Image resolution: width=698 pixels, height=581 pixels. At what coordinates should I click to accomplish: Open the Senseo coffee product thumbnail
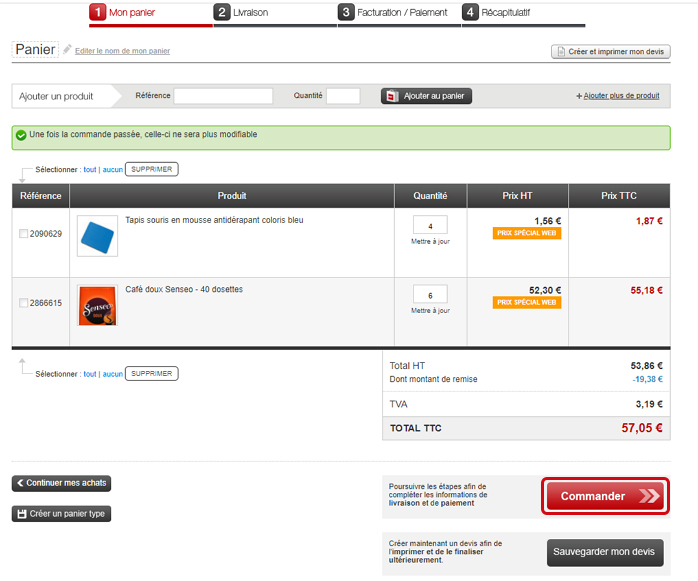pos(97,304)
